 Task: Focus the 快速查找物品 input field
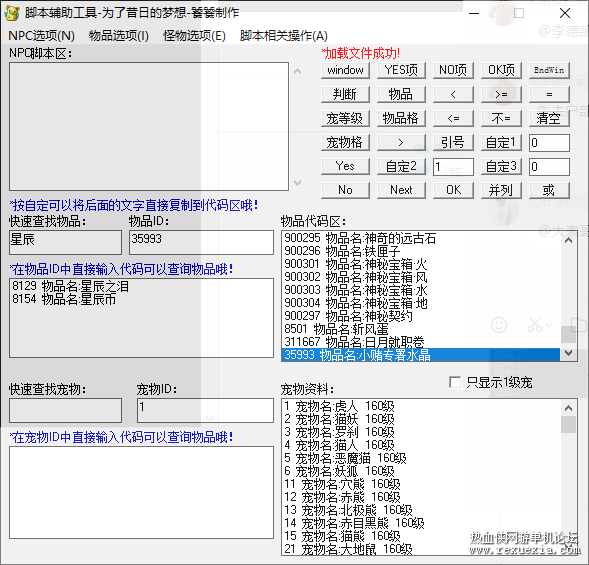[65, 242]
